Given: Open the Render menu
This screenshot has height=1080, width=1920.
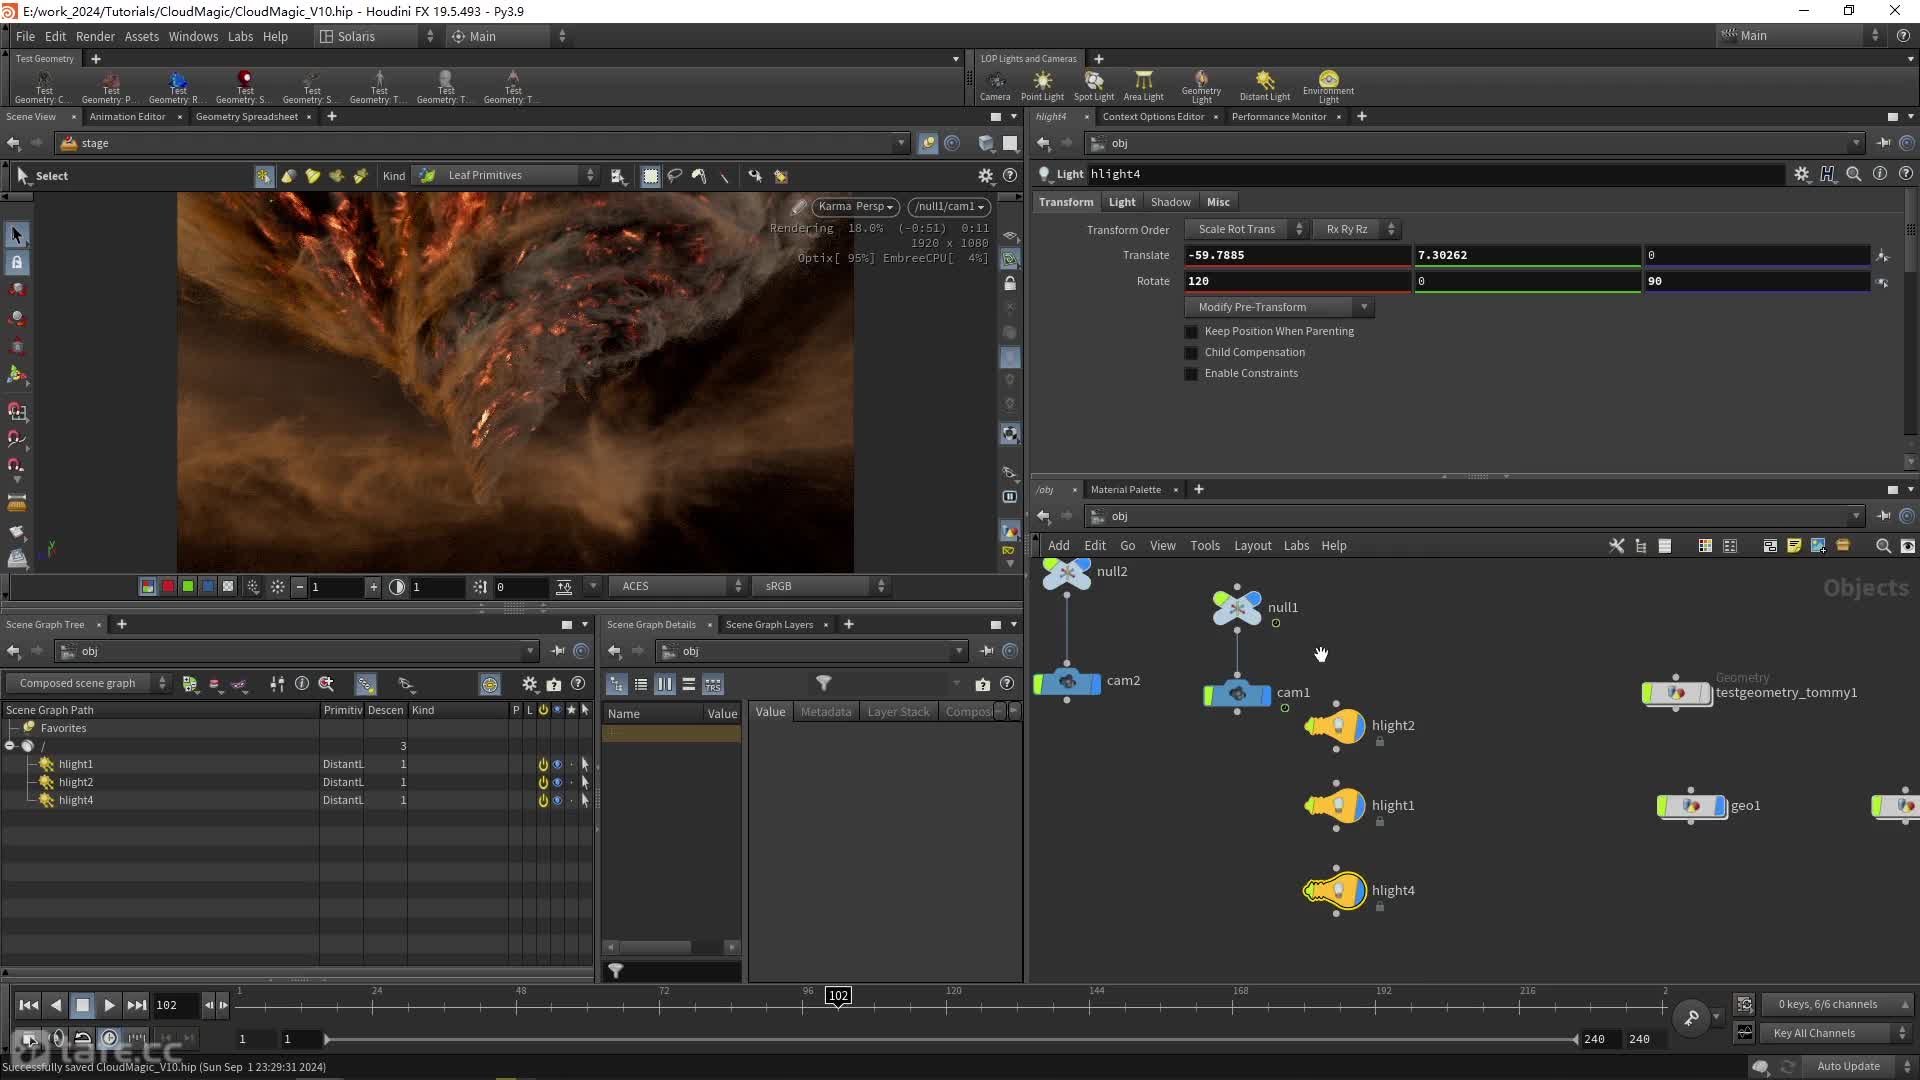Looking at the screenshot, I should click(95, 36).
